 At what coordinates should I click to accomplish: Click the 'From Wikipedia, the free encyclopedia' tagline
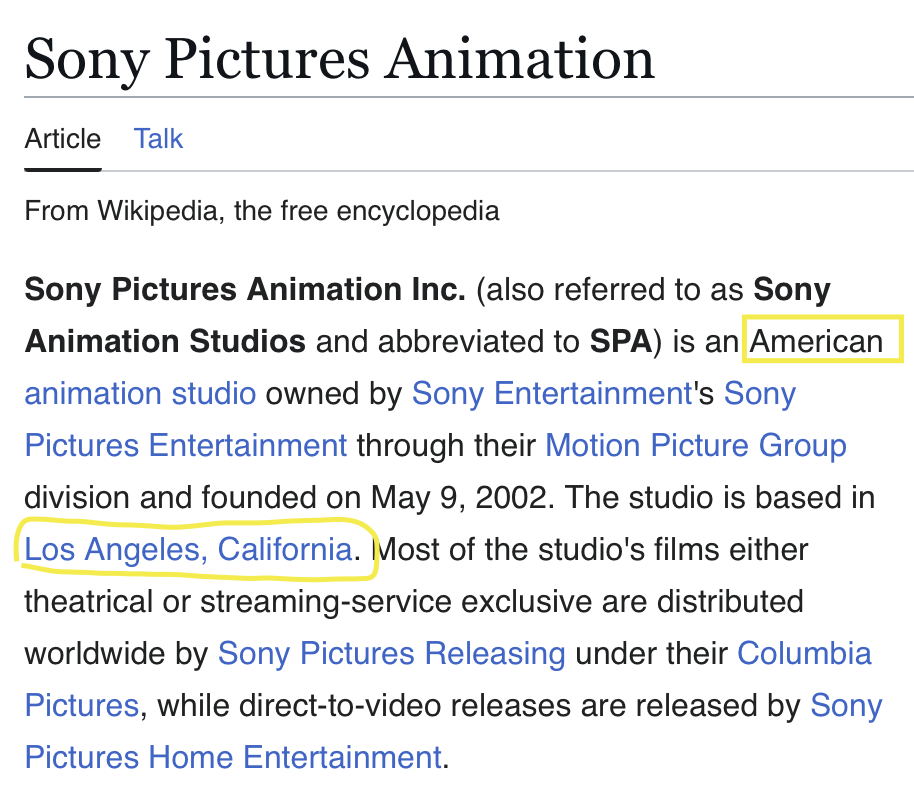(262, 211)
